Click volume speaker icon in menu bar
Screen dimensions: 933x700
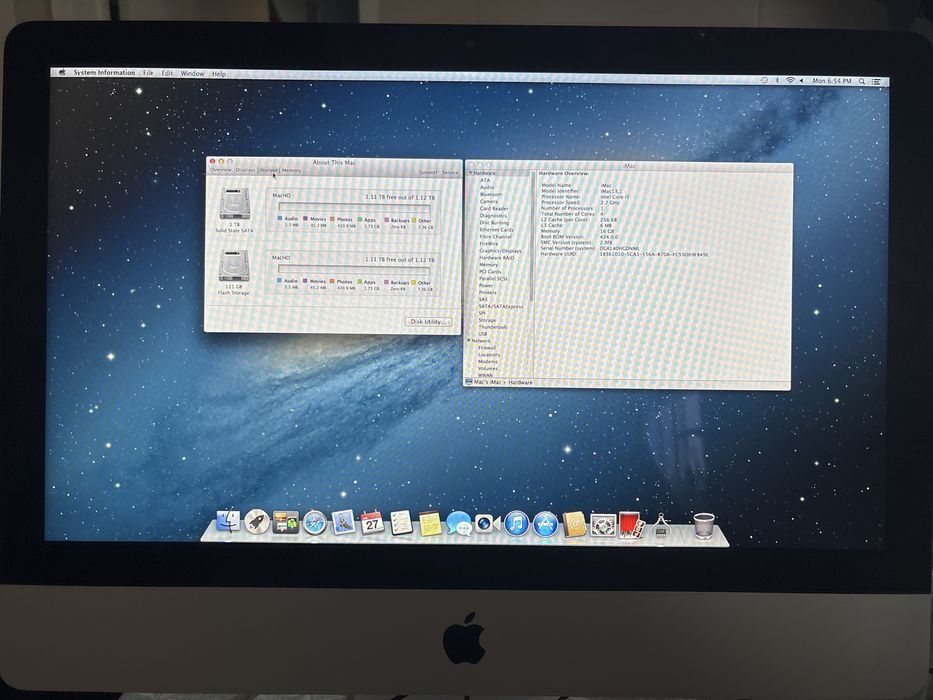tap(801, 80)
